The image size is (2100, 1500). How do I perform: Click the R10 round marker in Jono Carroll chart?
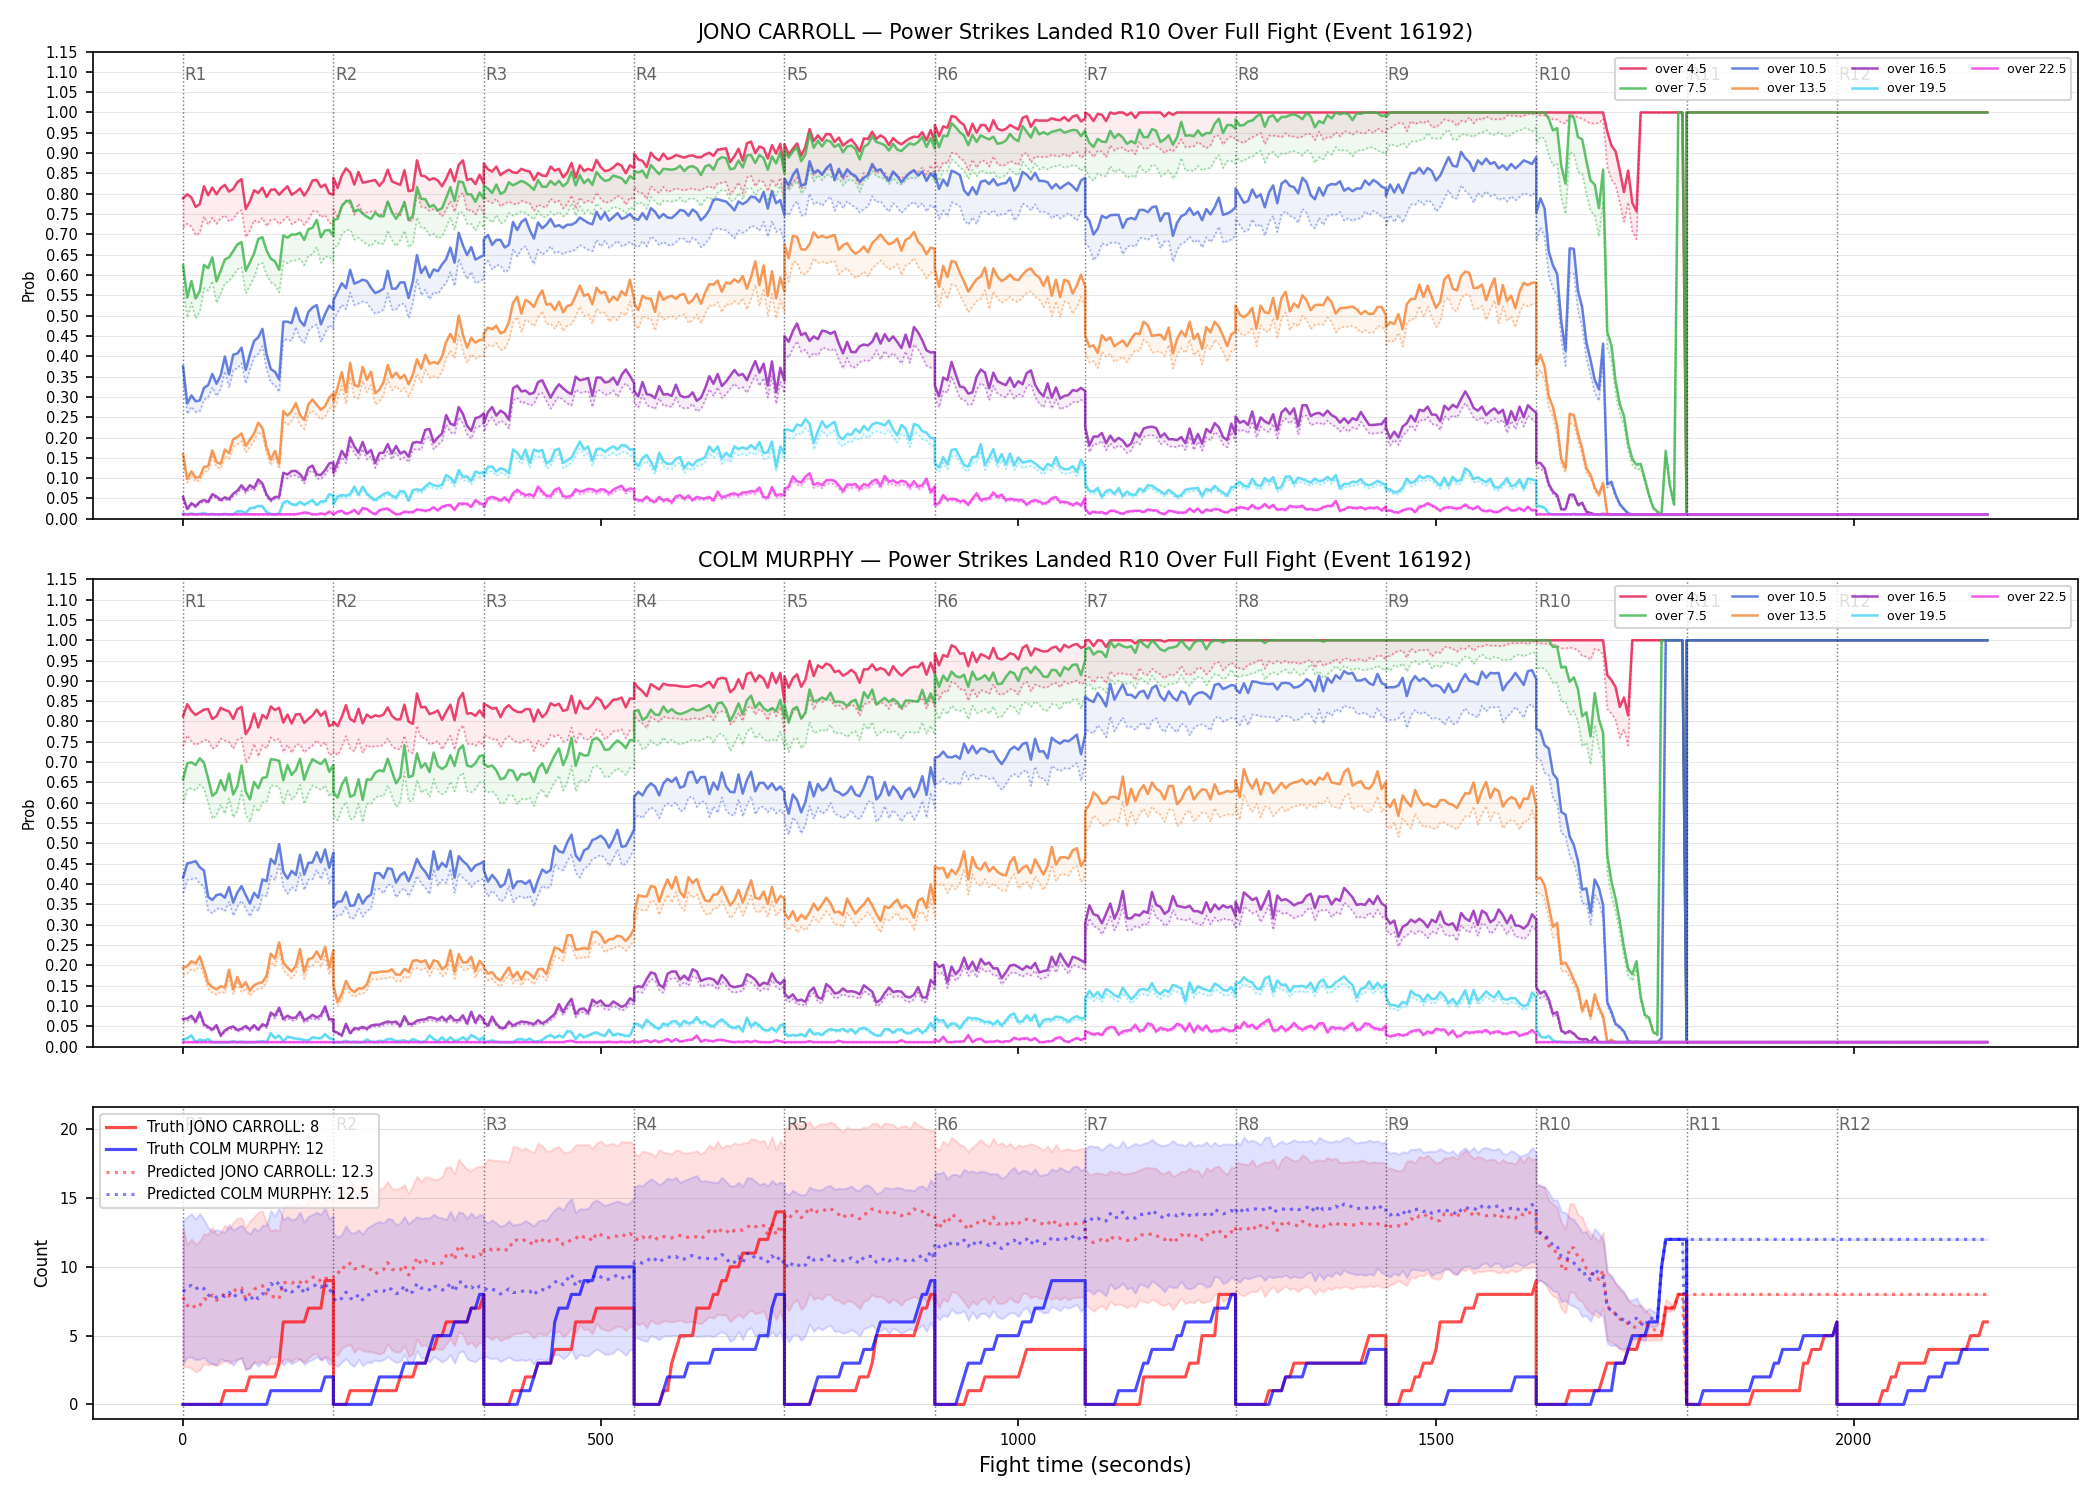pyautogui.click(x=1554, y=74)
